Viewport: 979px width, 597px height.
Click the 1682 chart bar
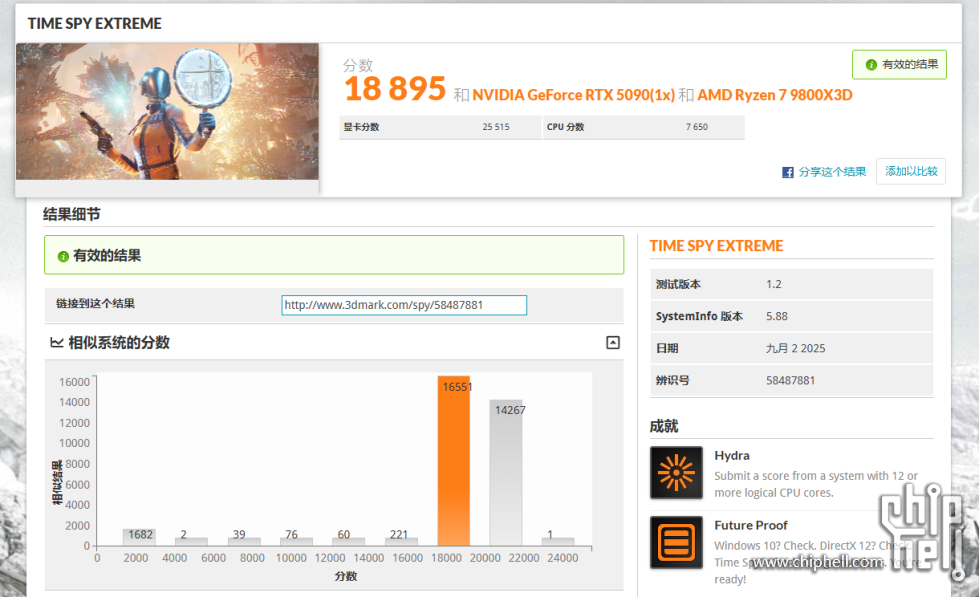139,537
